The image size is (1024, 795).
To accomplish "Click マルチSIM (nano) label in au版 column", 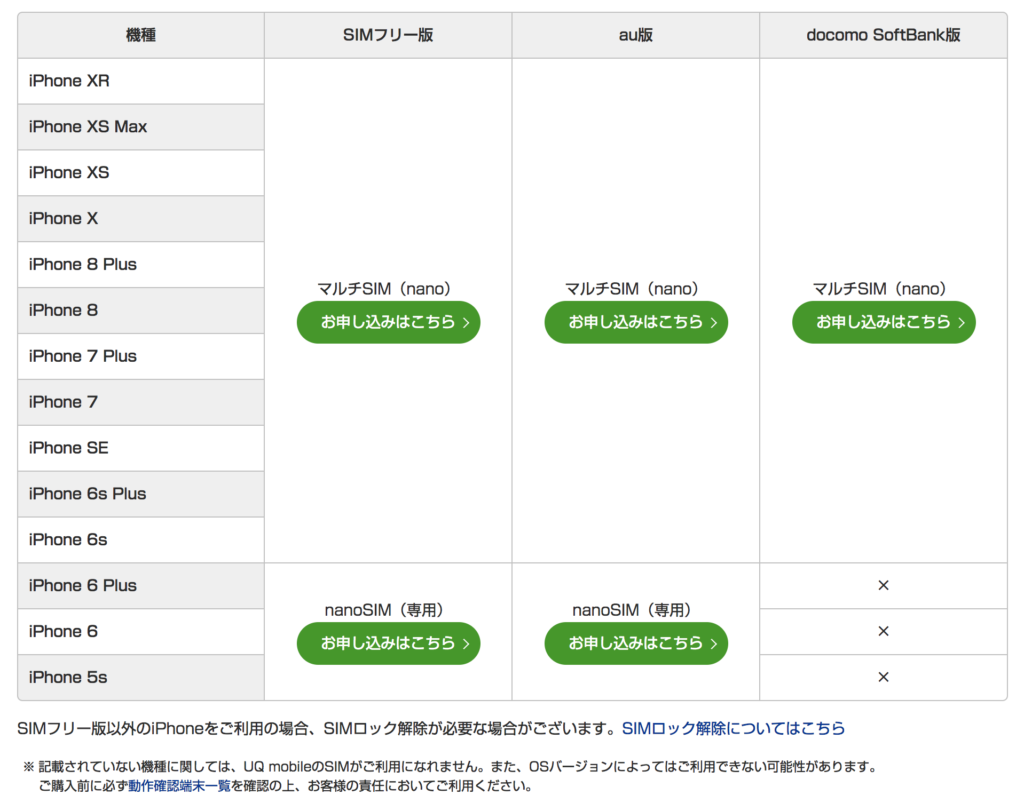I will pos(632,289).
